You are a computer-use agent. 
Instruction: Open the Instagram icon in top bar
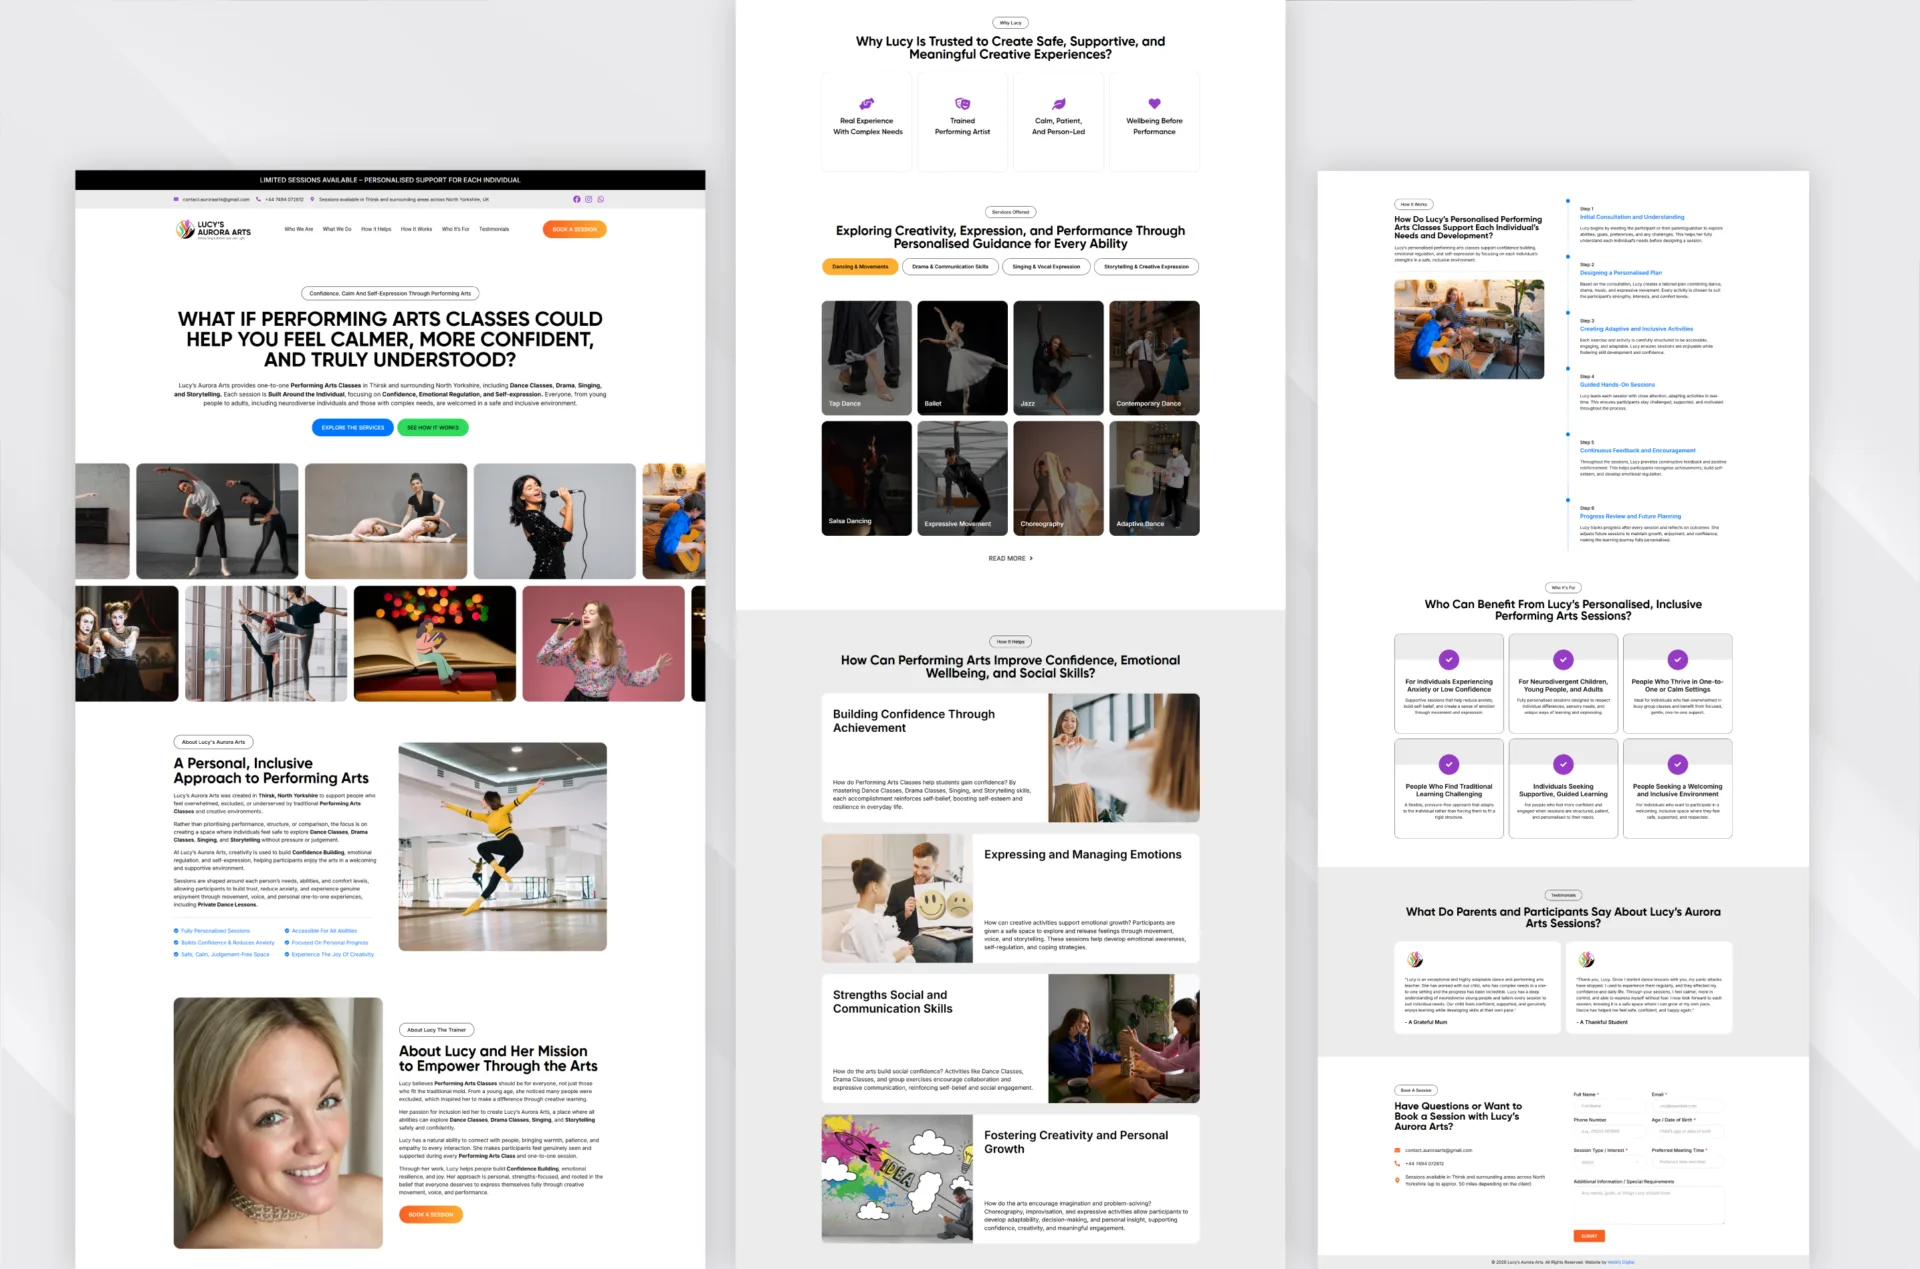tap(588, 199)
